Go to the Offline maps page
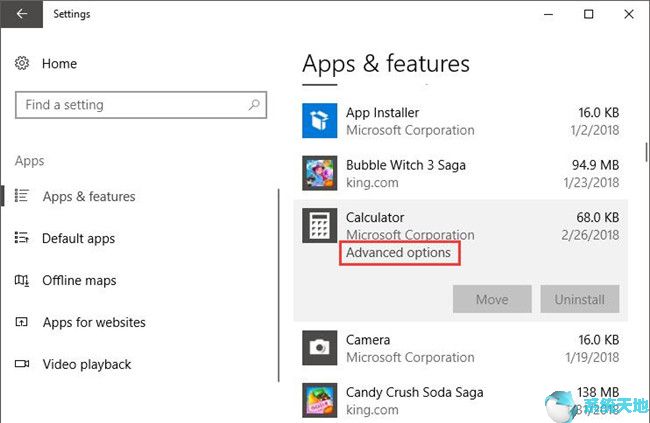The image size is (650, 423). pyautogui.click(x=79, y=280)
